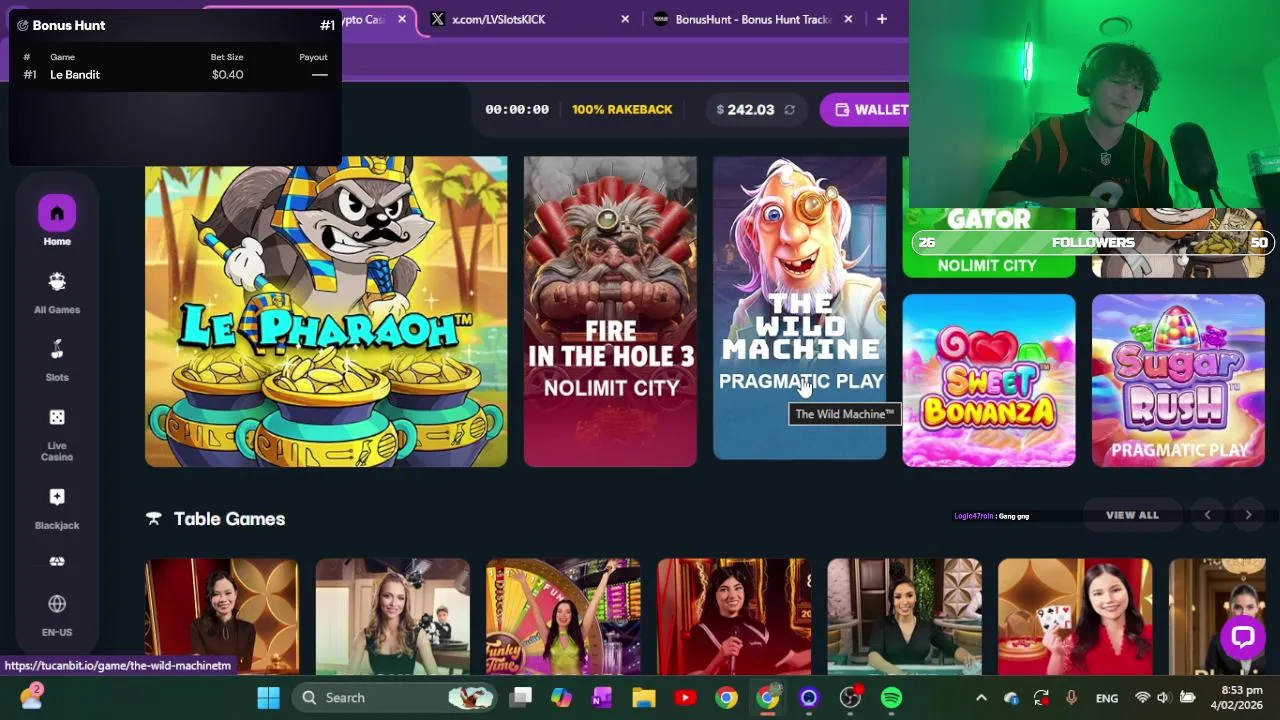
Task: Click the $0.40 bet size value
Action: [227, 75]
